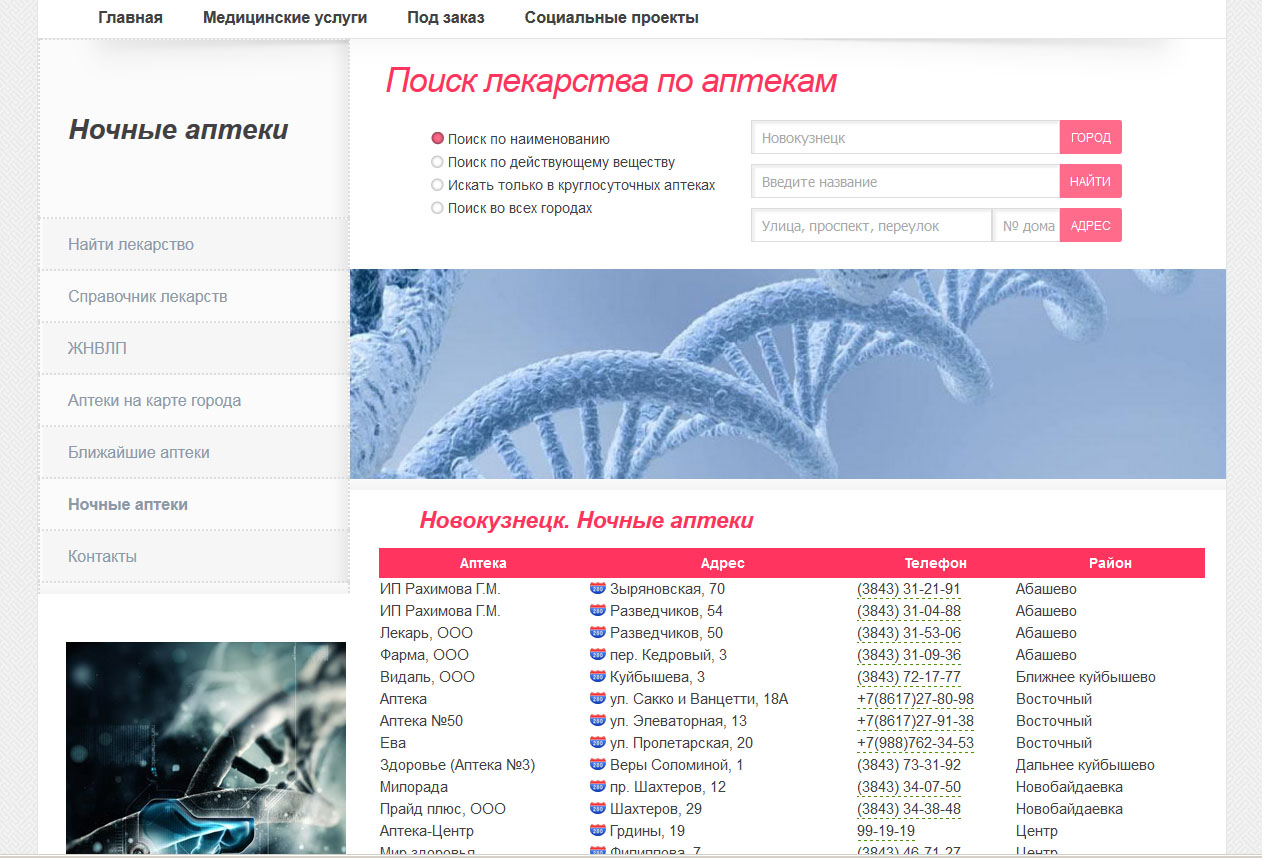Click map icon beside пр. Шахтеров, 12
Screen dimensions: 1262x858
click(x=598, y=786)
